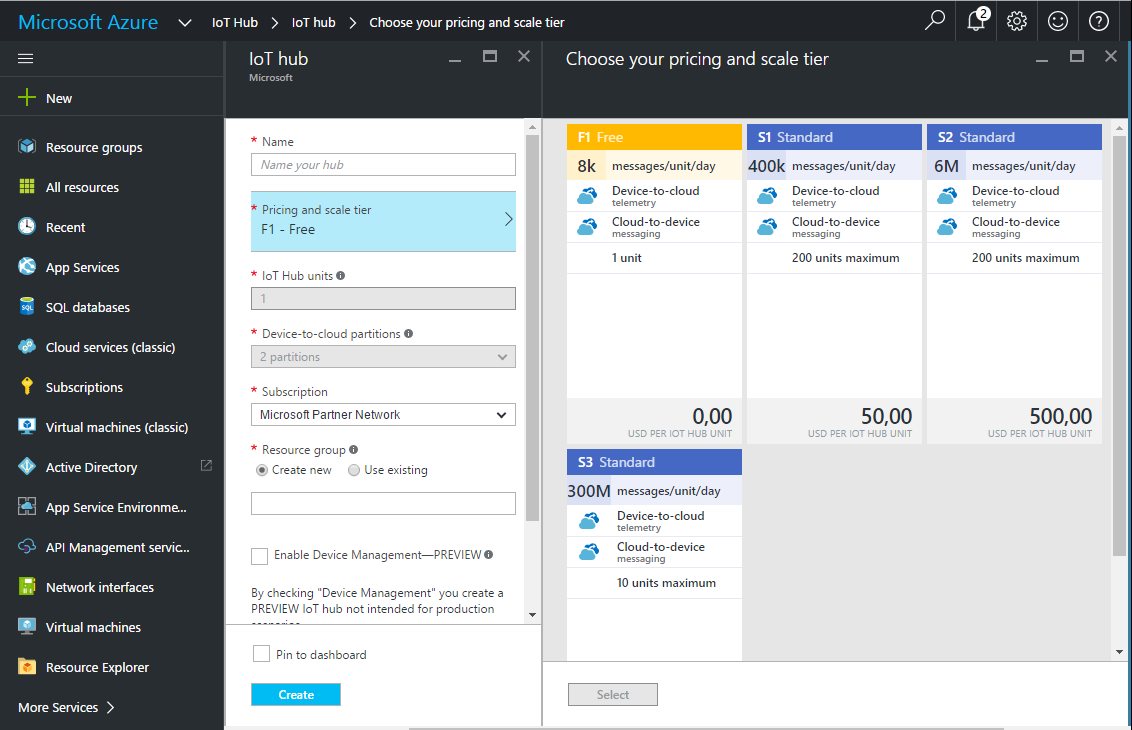Open App Services from the sidebar
The image size is (1132, 730).
82,266
